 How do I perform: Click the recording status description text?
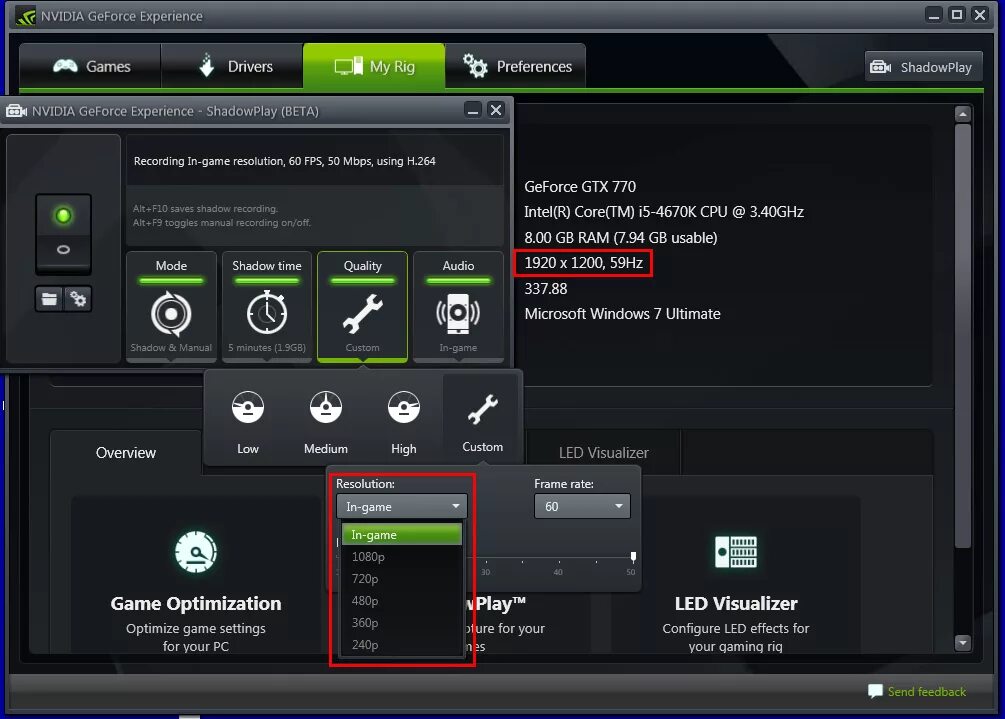(285, 161)
